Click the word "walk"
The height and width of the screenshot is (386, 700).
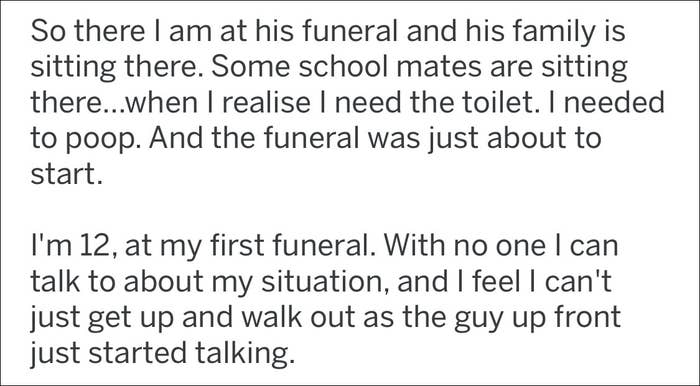270,318
